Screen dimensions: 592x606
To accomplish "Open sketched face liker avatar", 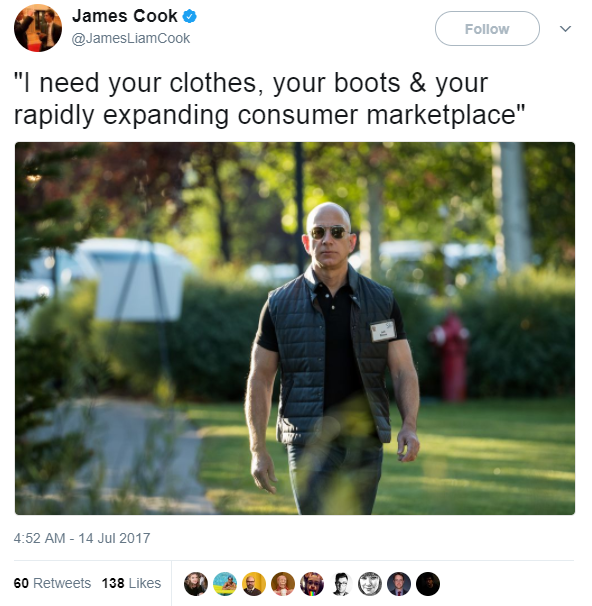I will (x=370, y=584).
